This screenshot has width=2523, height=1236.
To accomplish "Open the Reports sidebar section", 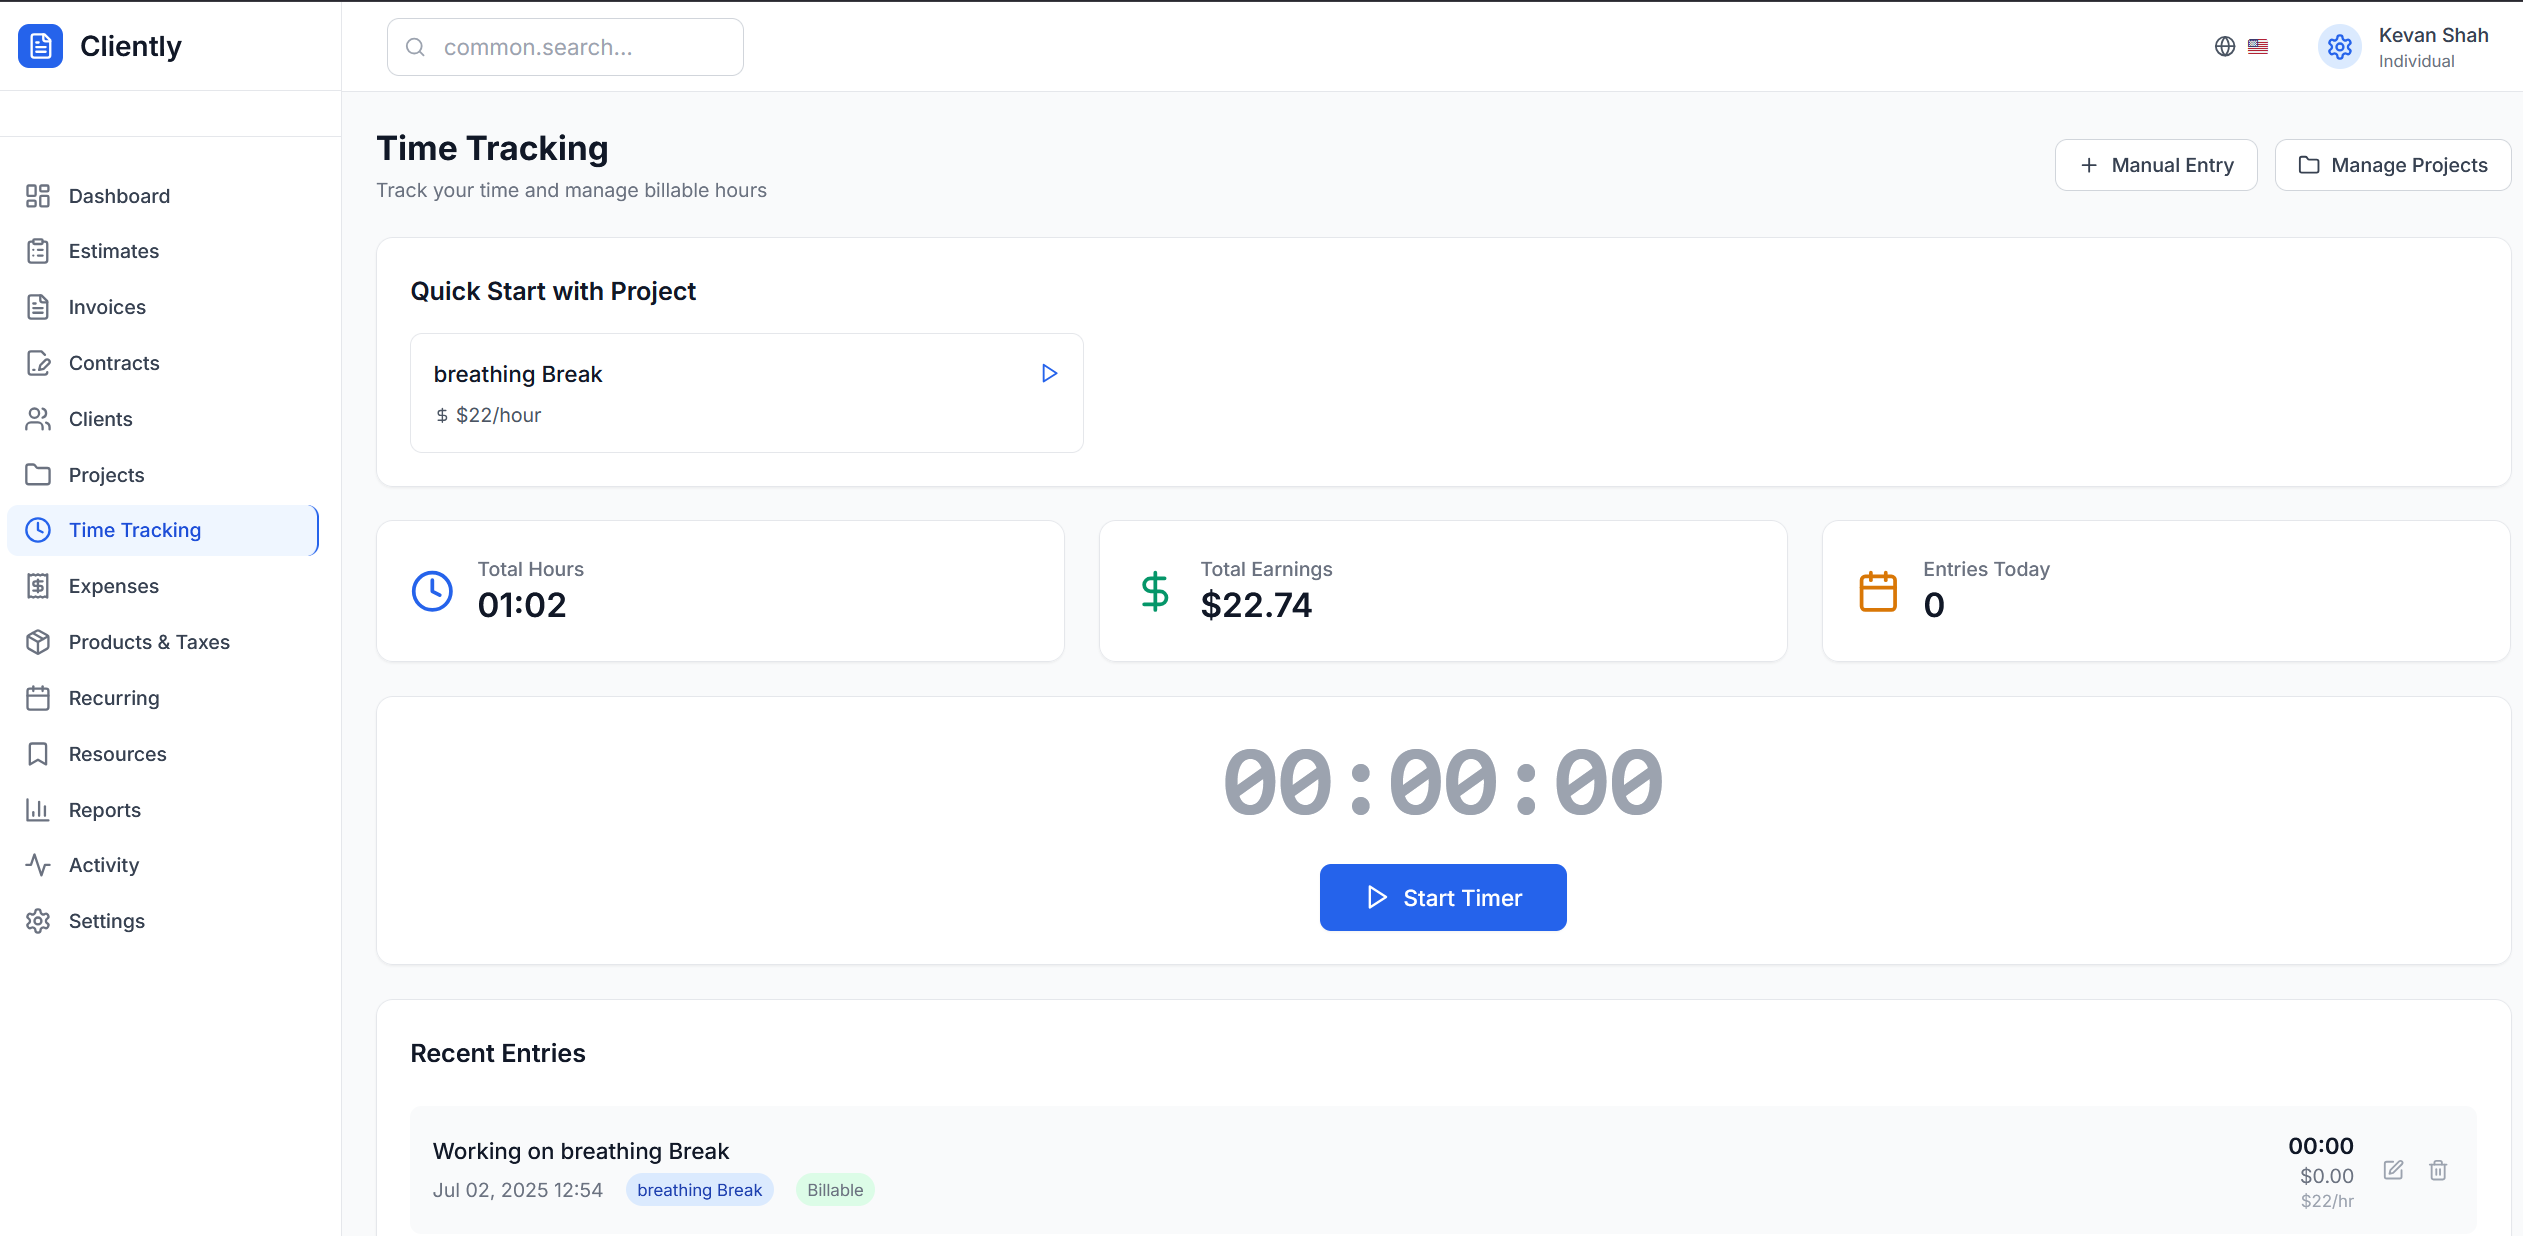I will pyautogui.click(x=104, y=810).
